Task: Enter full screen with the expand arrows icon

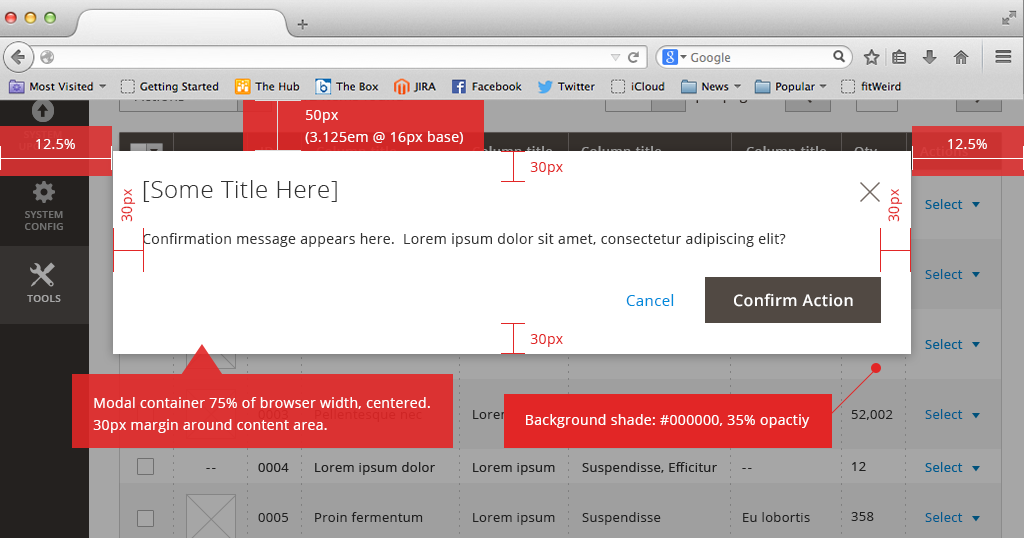Action: pos(1009,18)
